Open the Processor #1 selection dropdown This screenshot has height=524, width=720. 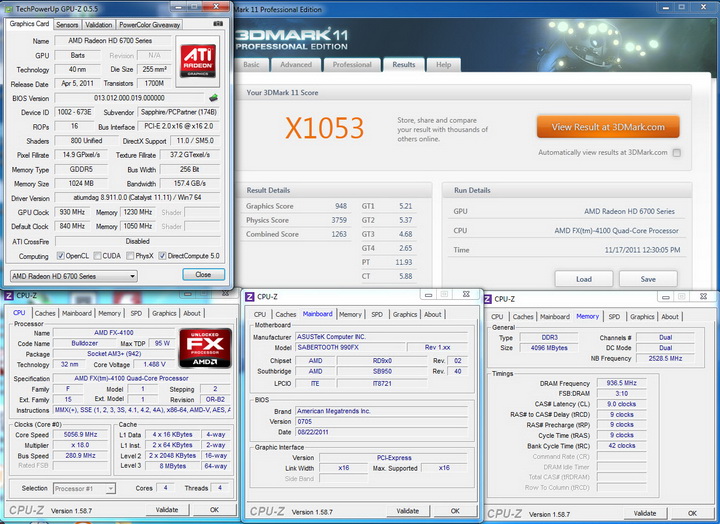coord(84,489)
